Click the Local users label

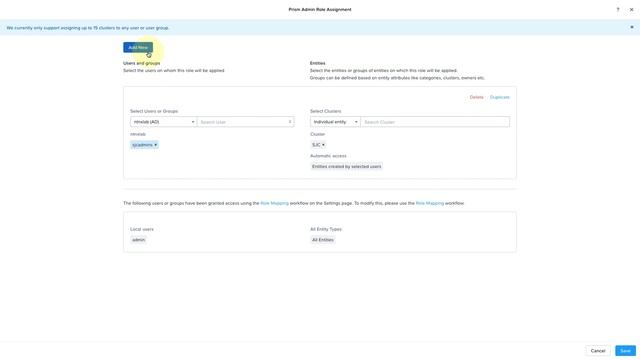[x=142, y=229]
